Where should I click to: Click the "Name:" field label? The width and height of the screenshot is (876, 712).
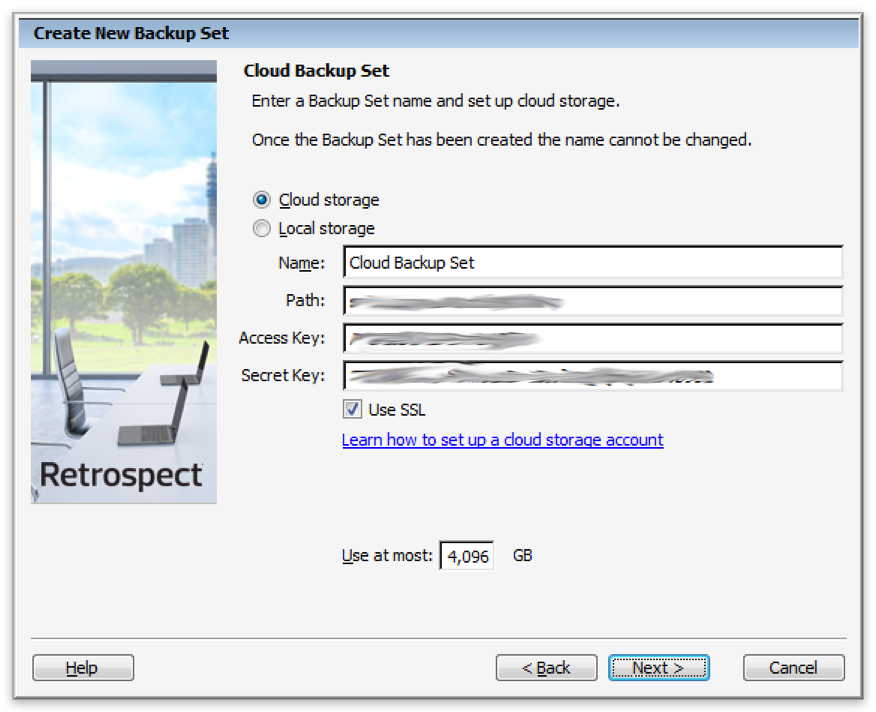tap(302, 263)
